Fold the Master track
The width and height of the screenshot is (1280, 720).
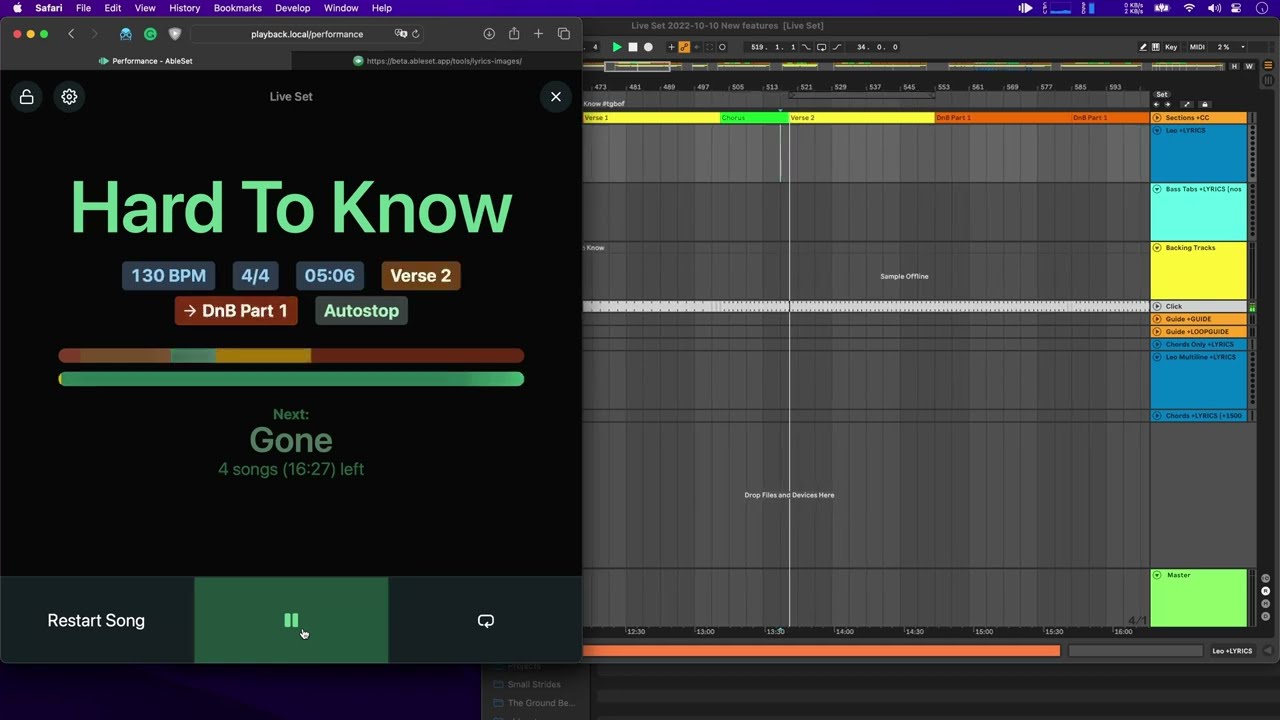[1157, 575]
